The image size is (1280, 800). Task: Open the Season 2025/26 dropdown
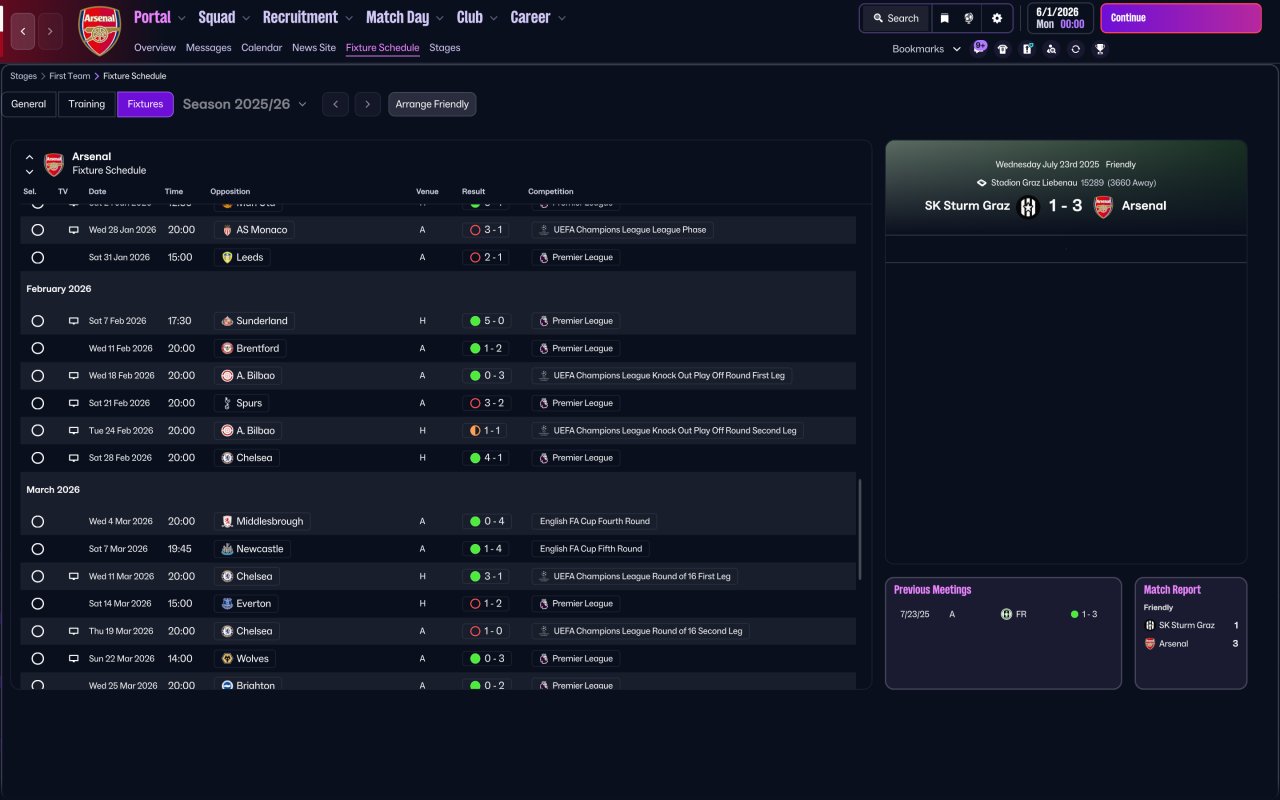pos(245,104)
